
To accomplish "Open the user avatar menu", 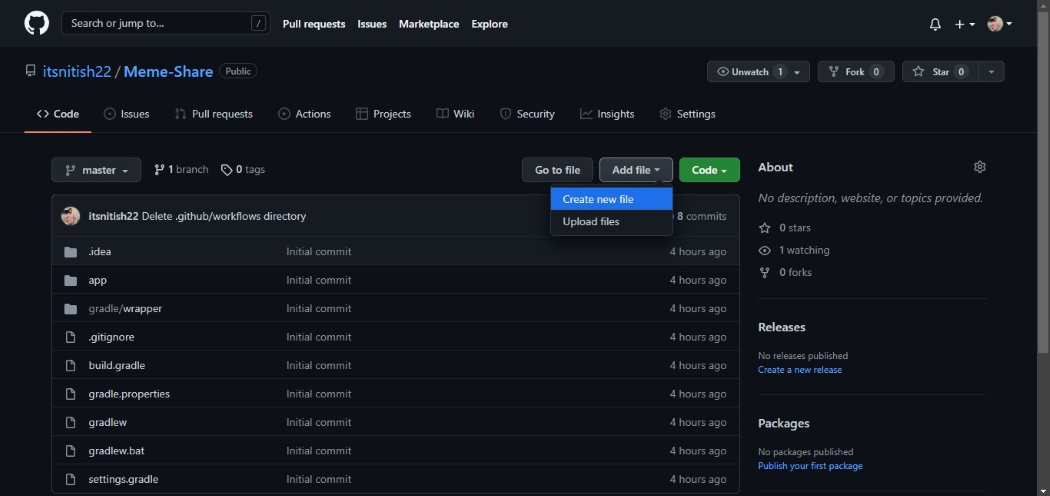I will 999,24.
